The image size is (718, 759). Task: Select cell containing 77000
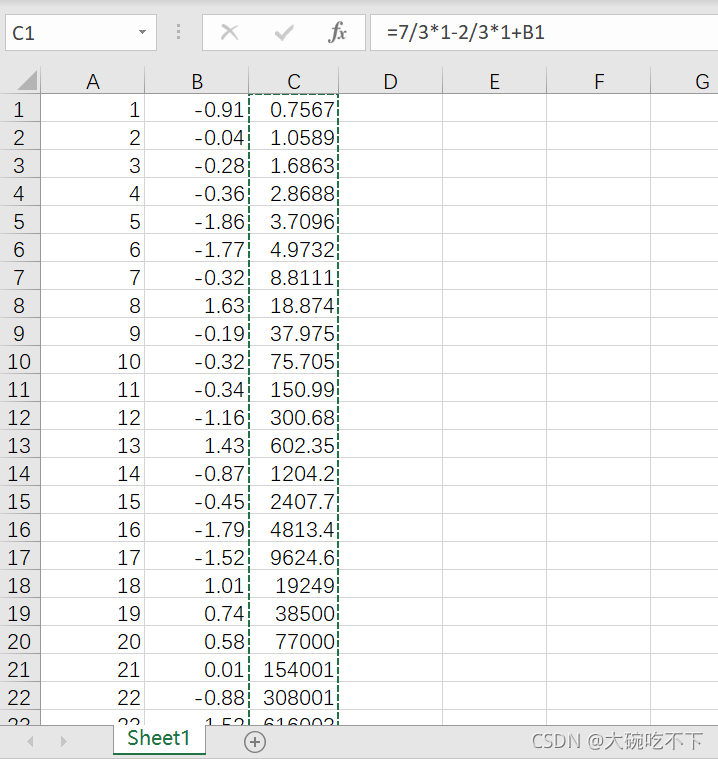click(x=293, y=641)
